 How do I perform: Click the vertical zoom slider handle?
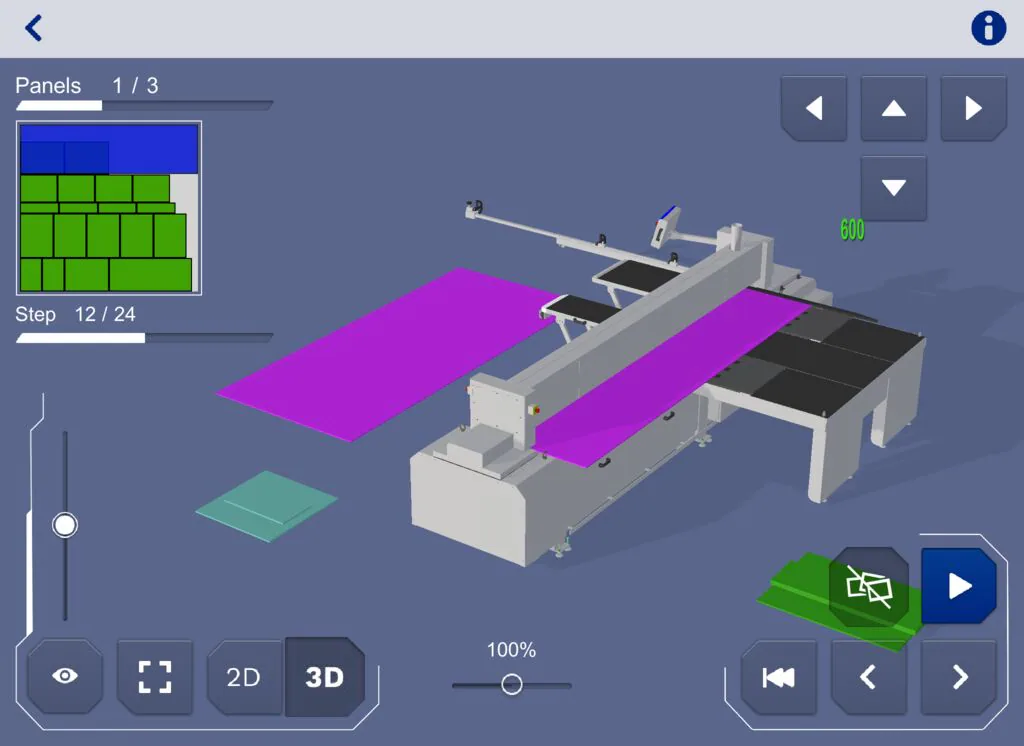tap(65, 525)
